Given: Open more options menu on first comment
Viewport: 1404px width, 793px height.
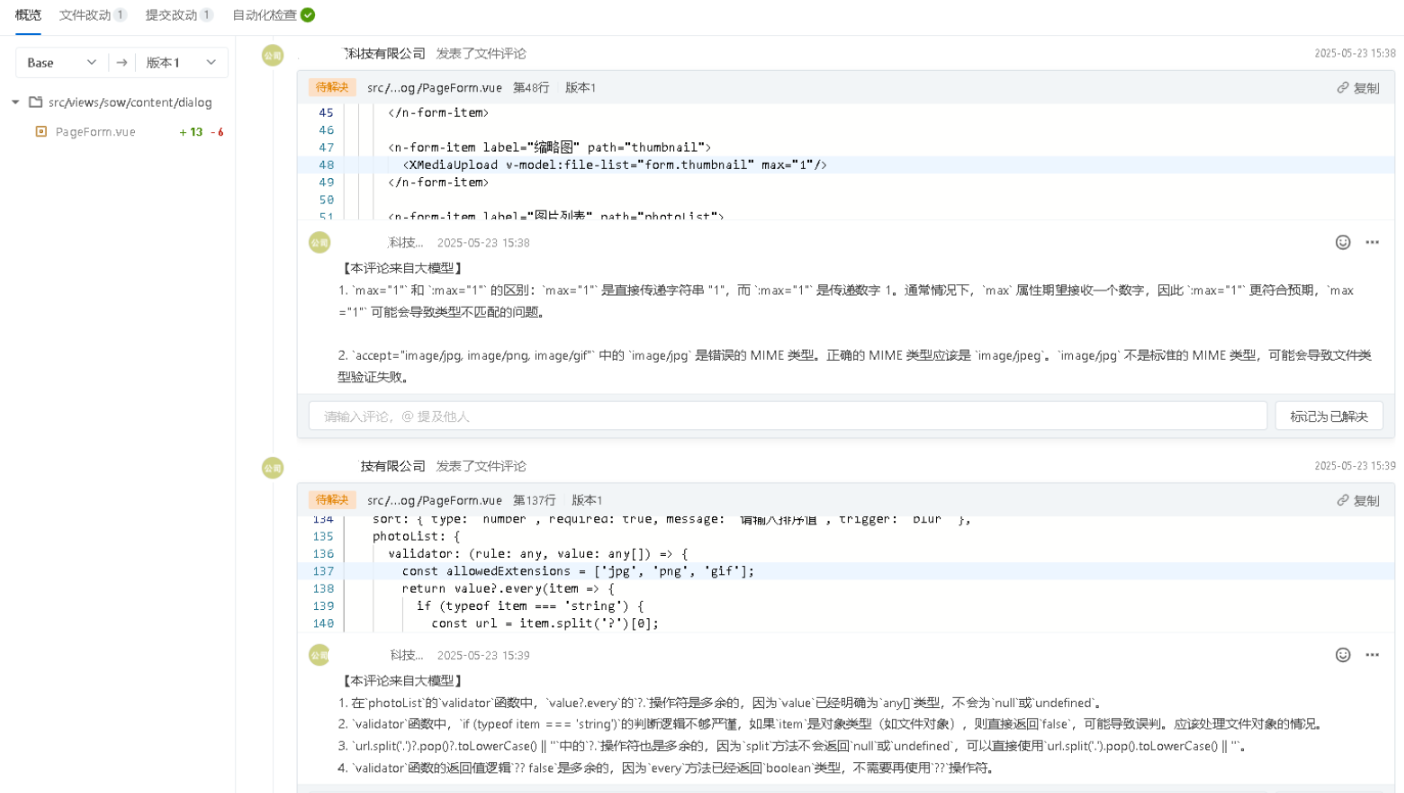Looking at the screenshot, I should point(1372,242).
